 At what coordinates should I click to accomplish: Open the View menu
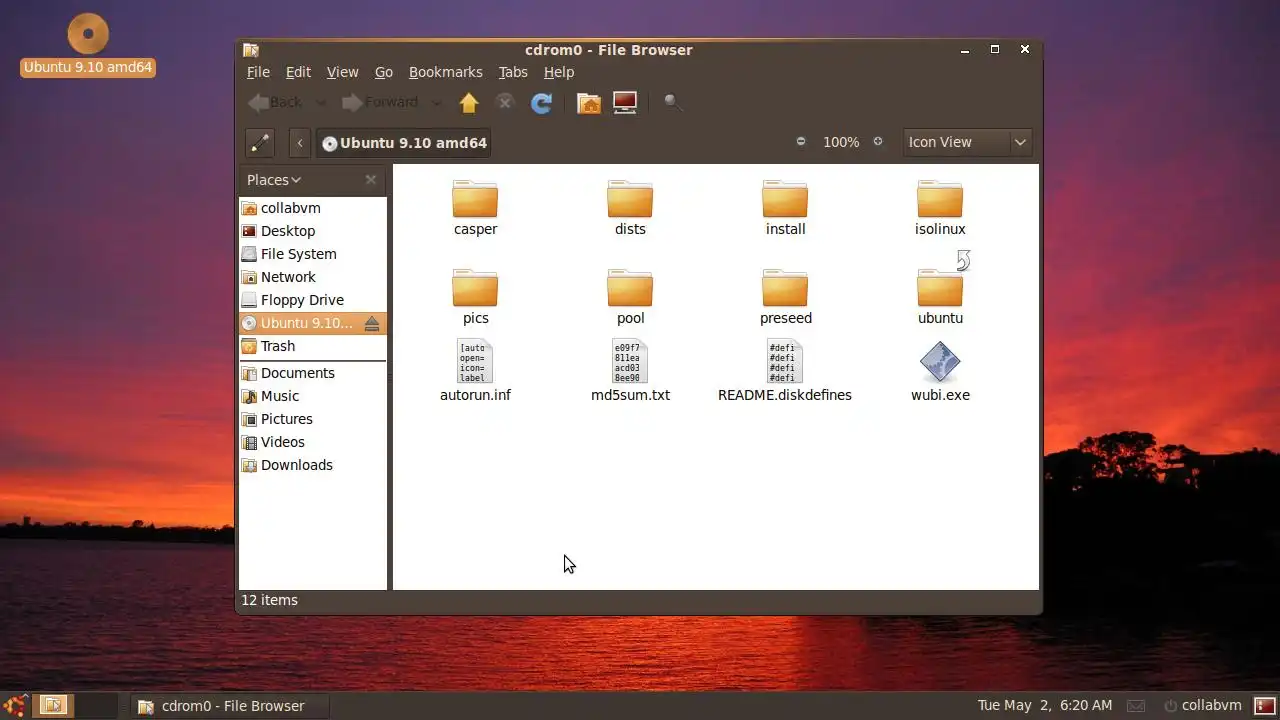point(342,72)
